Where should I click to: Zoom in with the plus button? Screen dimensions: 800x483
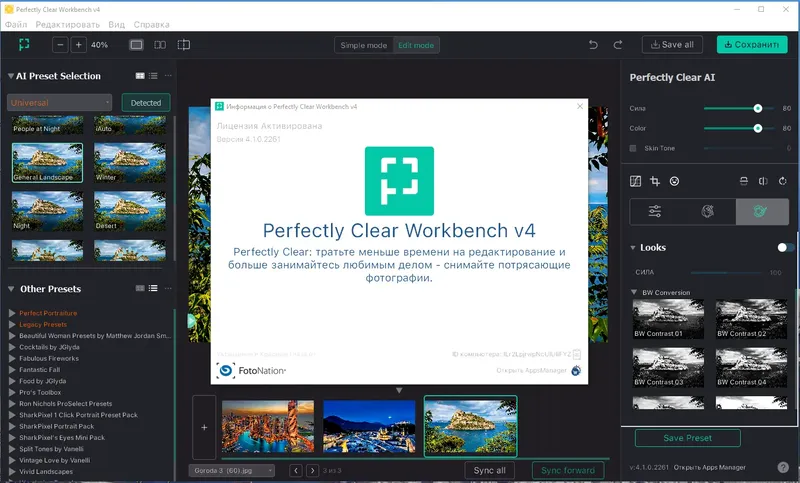coord(79,45)
